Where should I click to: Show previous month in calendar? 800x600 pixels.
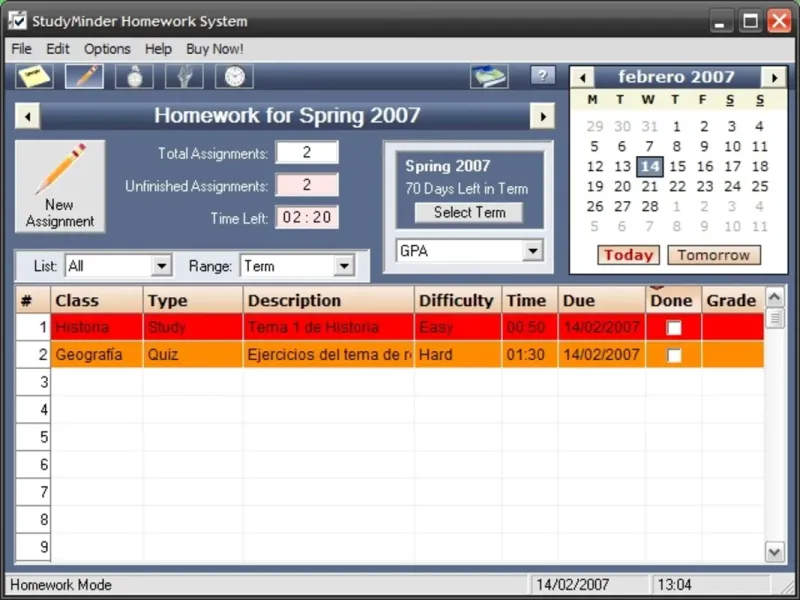pyautogui.click(x=583, y=78)
